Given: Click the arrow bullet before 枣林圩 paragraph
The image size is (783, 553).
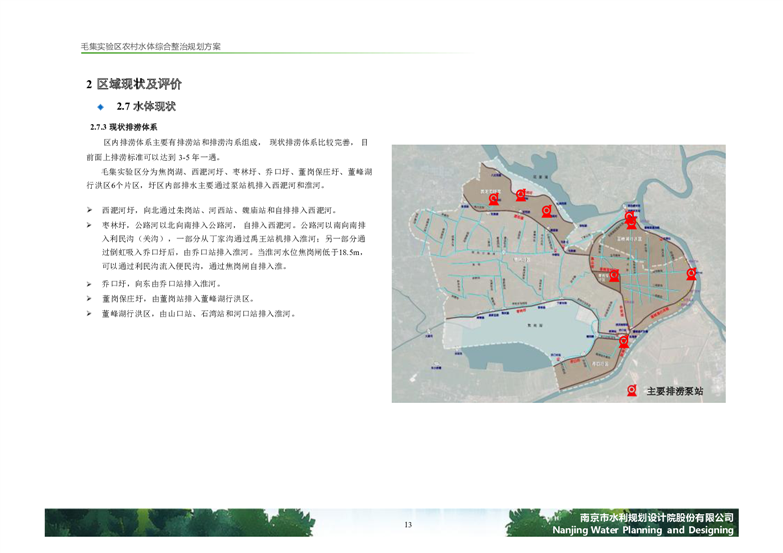Looking at the screenshot, I should [x=89, y=226].
